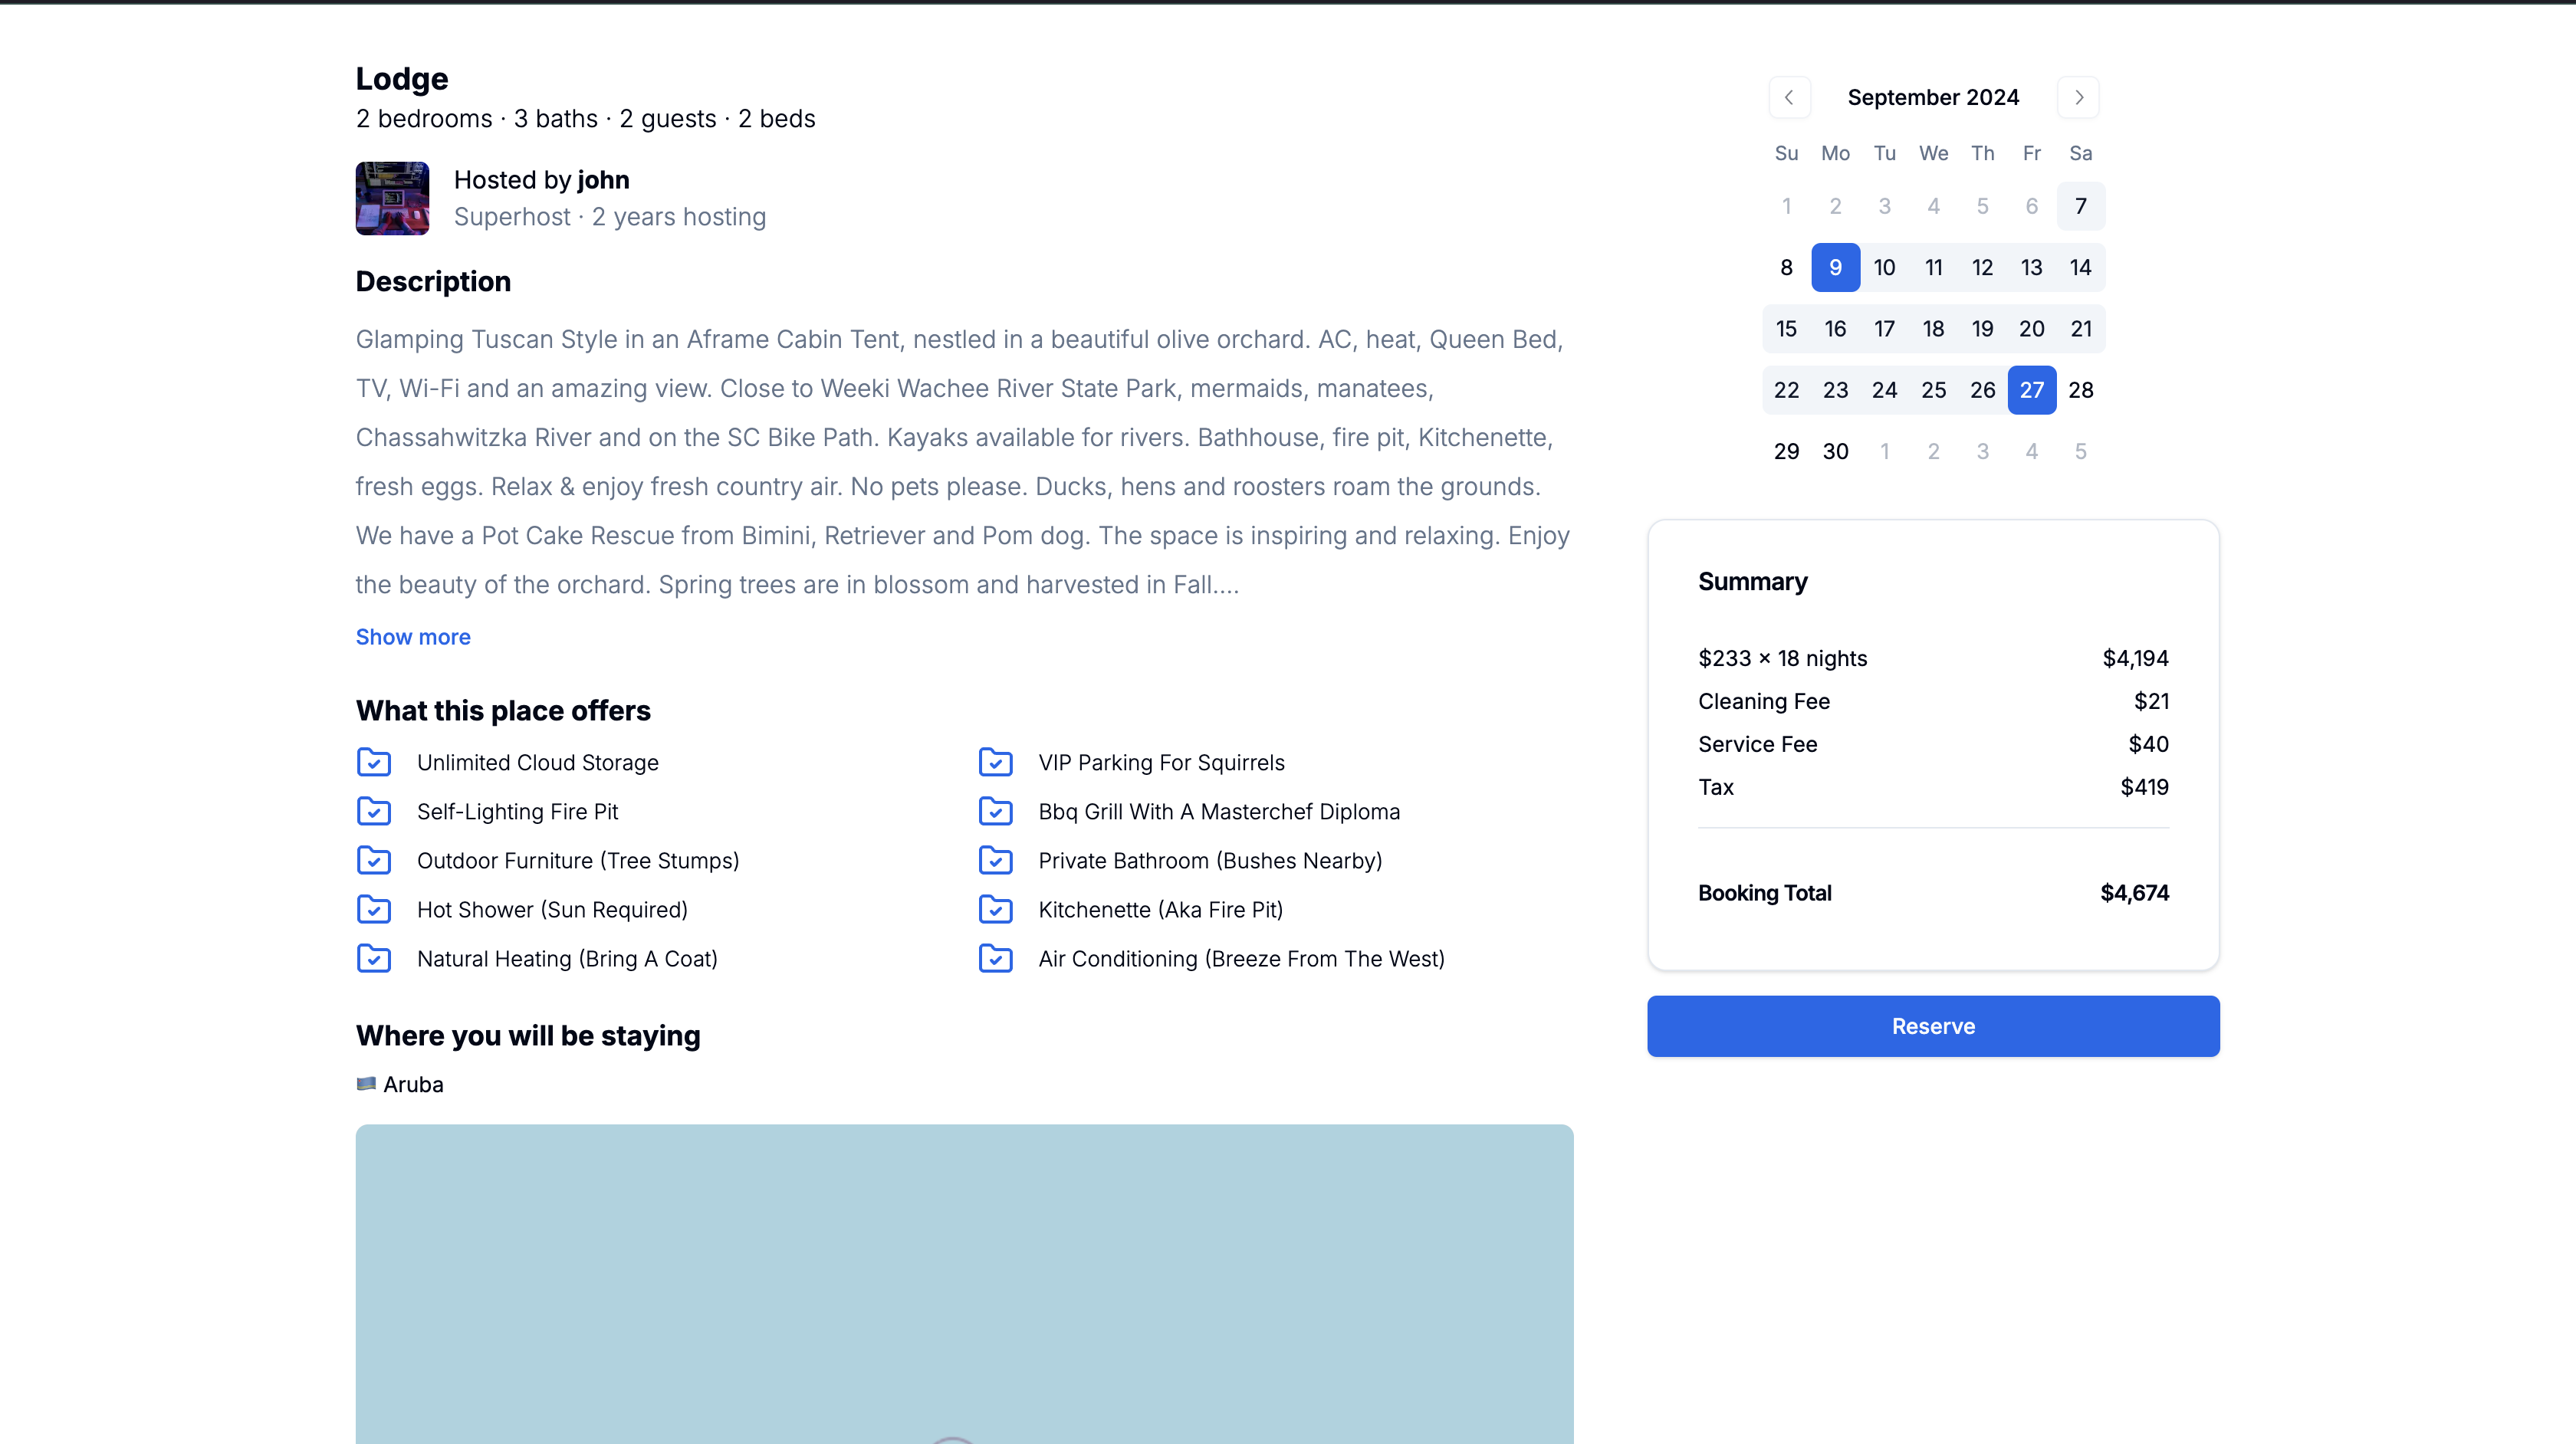This screenshot has height=1444, width=2576.
Task: Click the Self-Lighting Fire Pit icon
Action: tap(374, 811)
